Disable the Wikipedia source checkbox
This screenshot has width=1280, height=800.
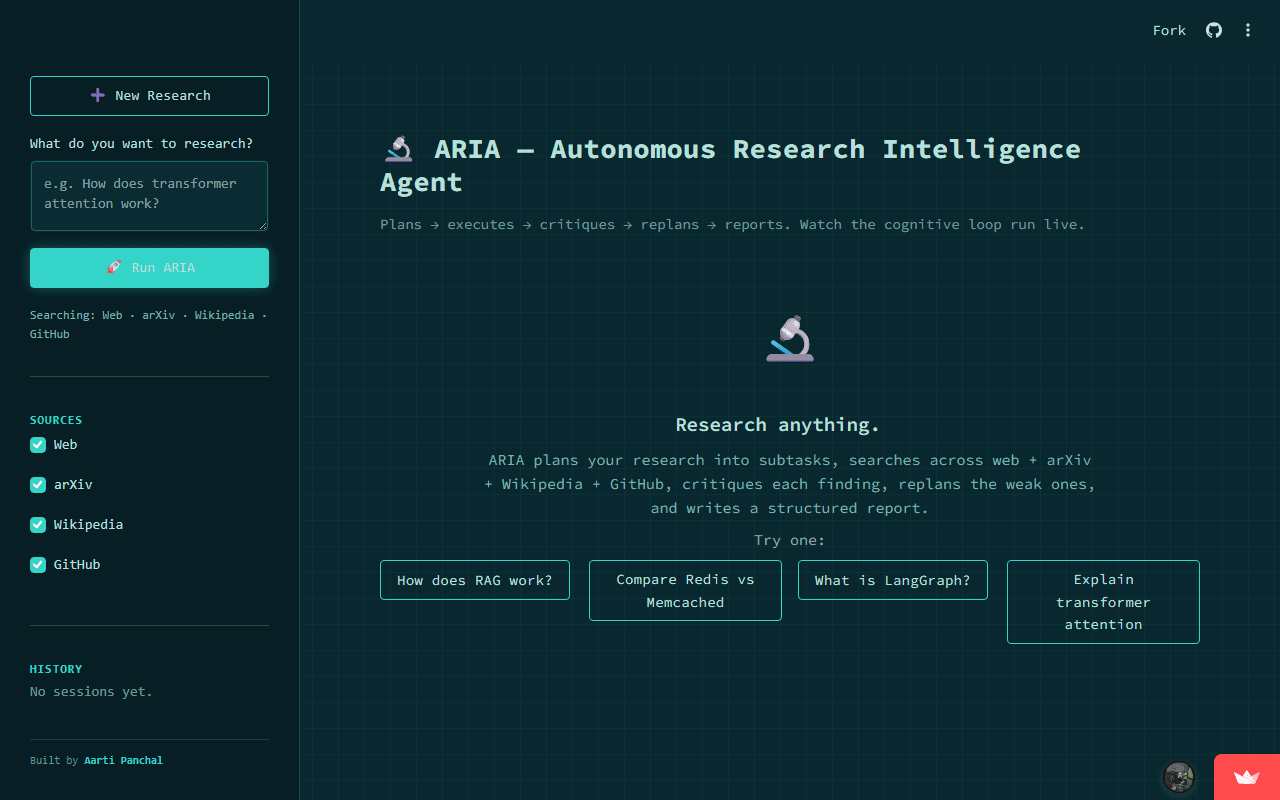tap(38, 525)
